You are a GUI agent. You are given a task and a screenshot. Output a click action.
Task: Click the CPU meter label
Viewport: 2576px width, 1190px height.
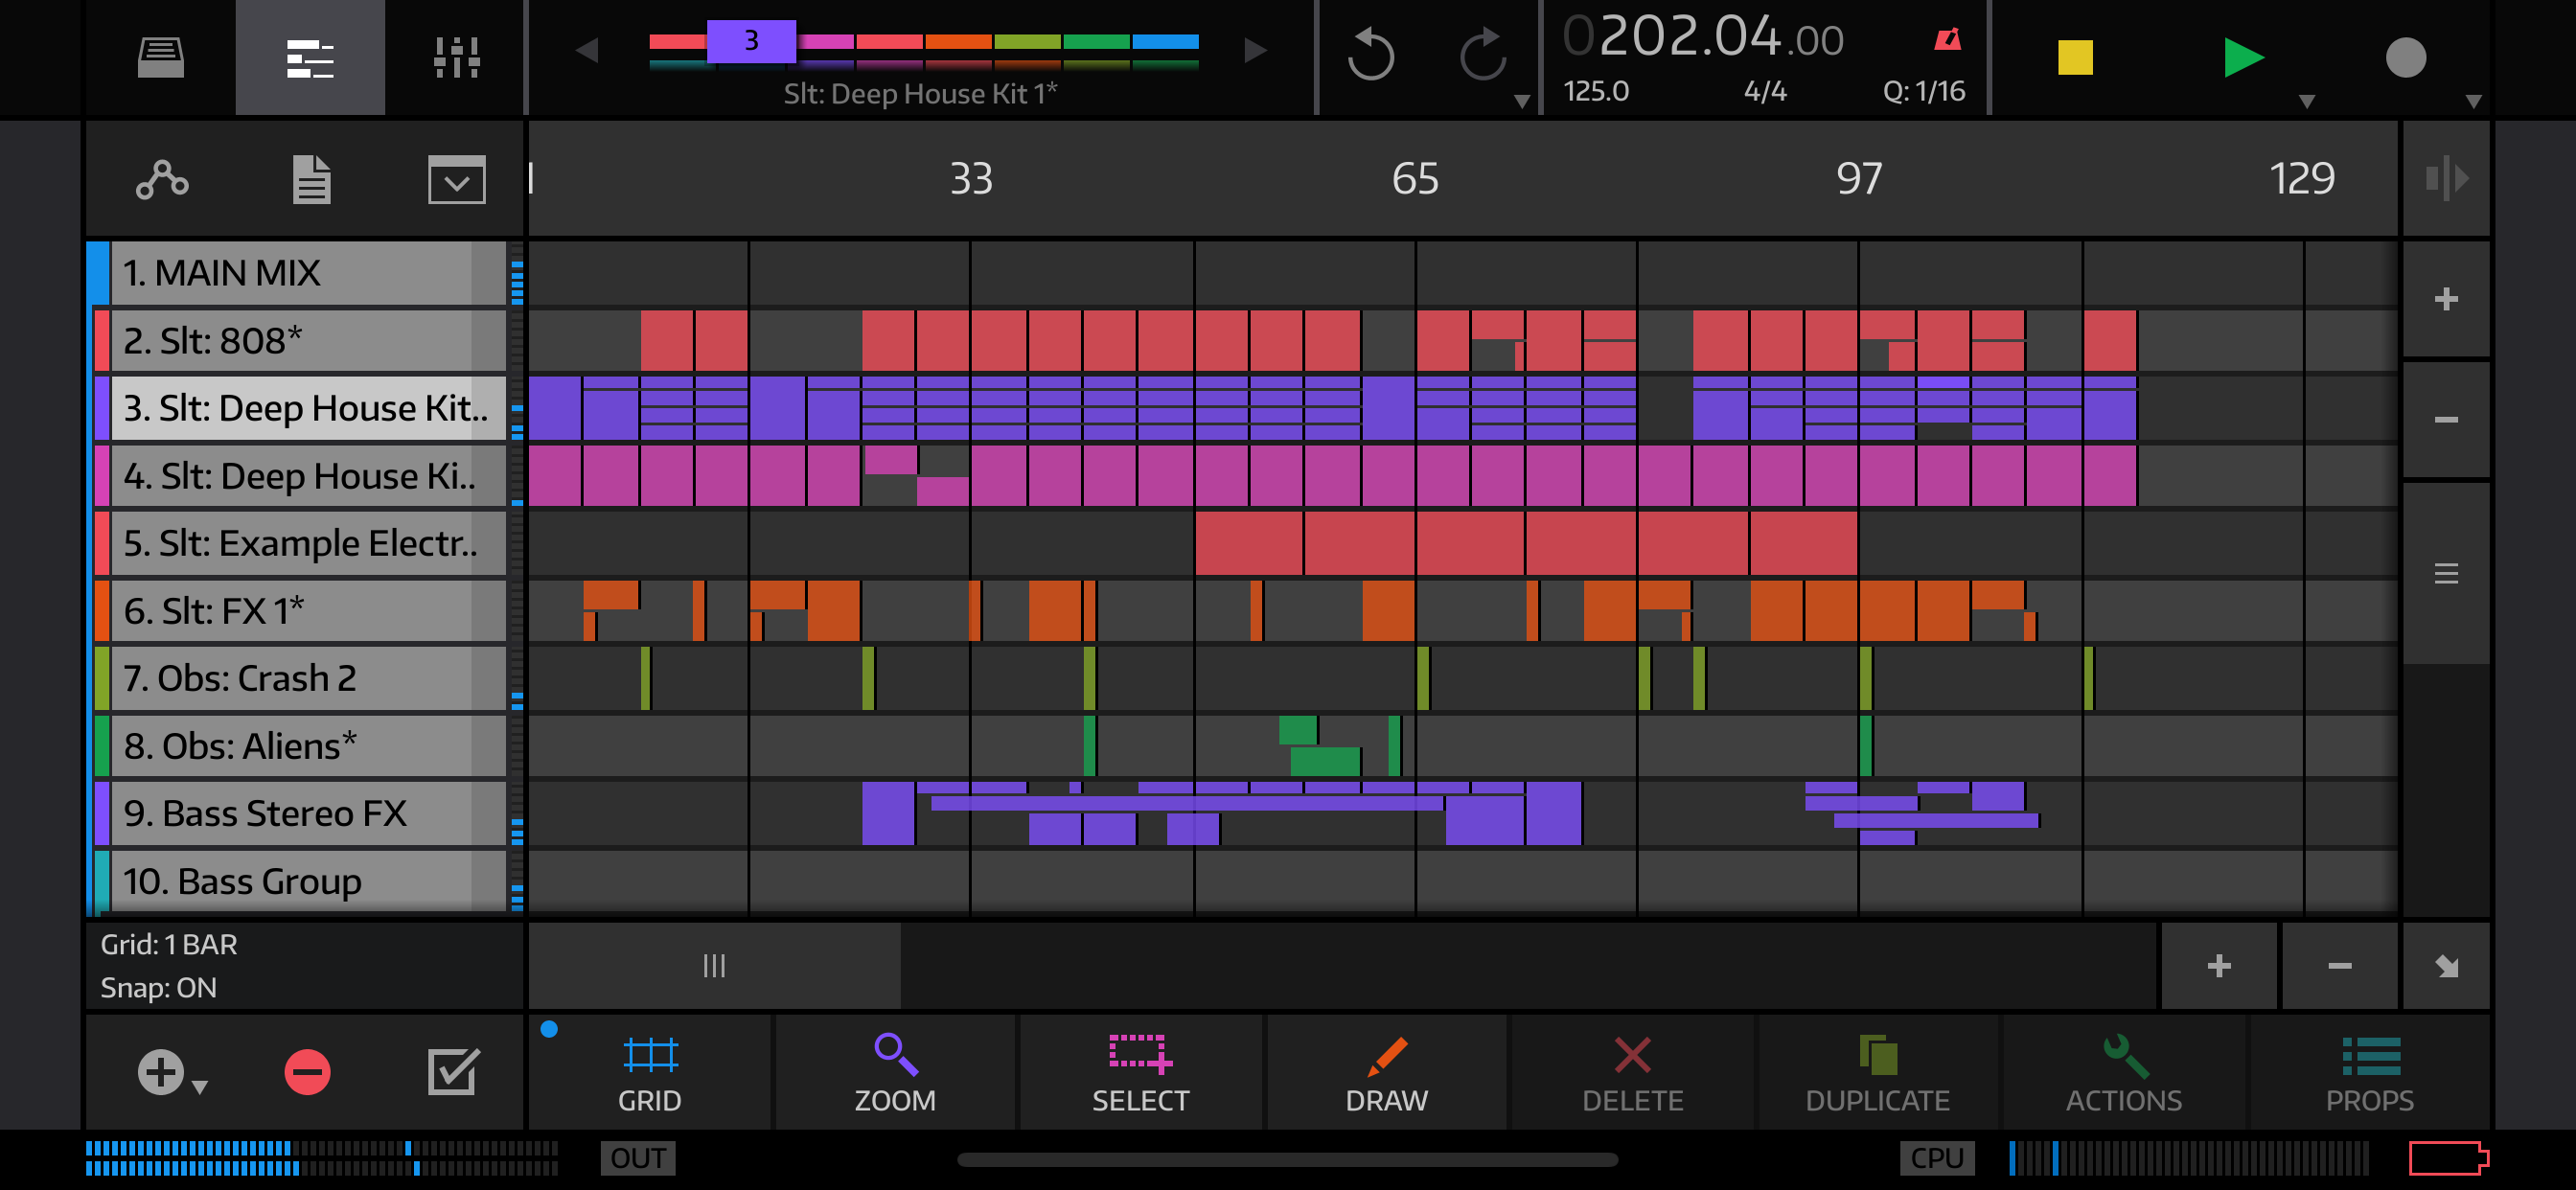coord(1937,1158)
